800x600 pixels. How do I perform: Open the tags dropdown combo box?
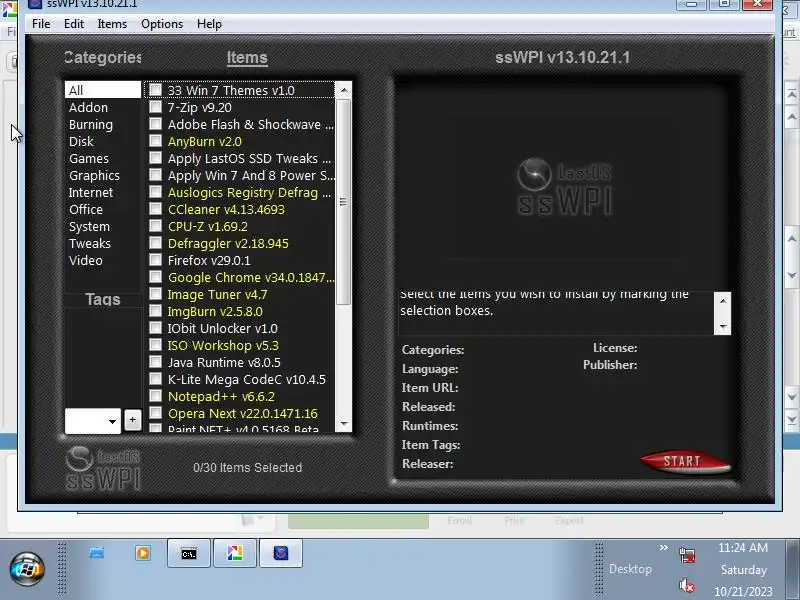point(93,421)
